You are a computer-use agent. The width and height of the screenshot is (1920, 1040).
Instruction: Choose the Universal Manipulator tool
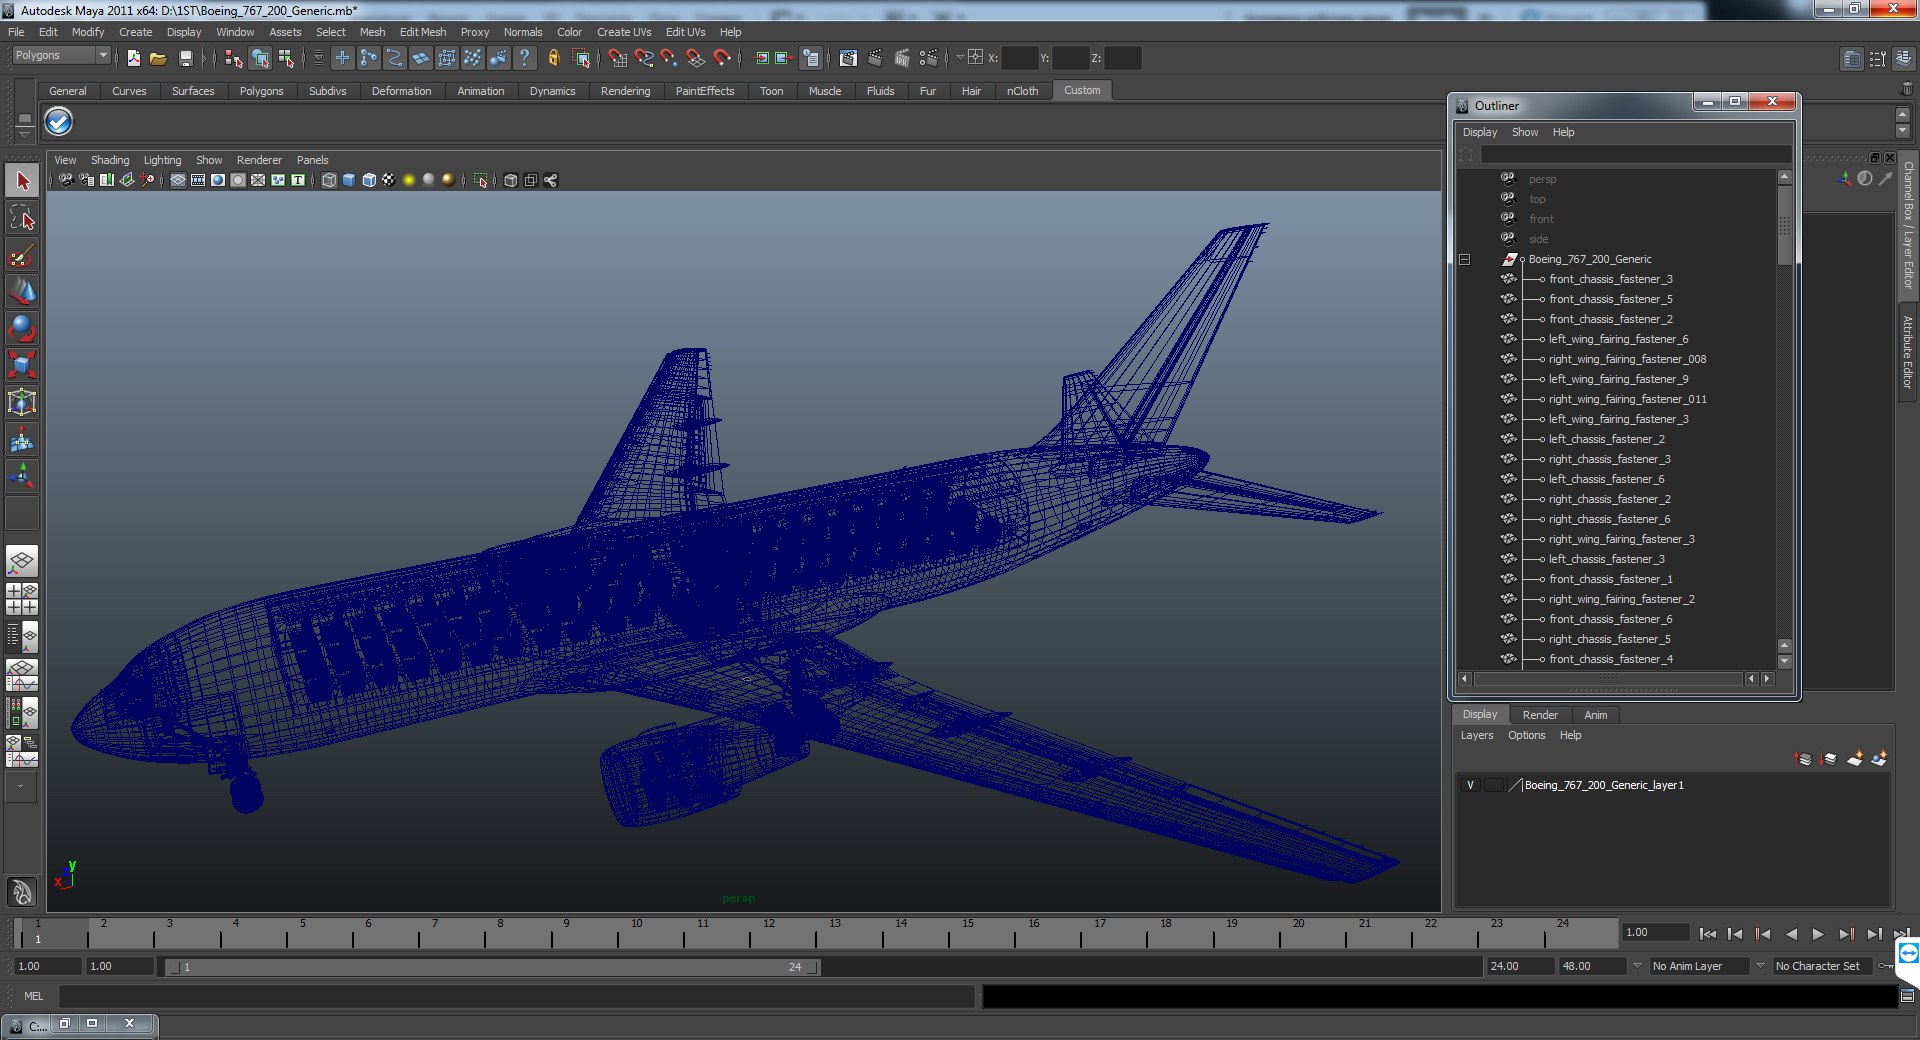(x=22, y=401)
